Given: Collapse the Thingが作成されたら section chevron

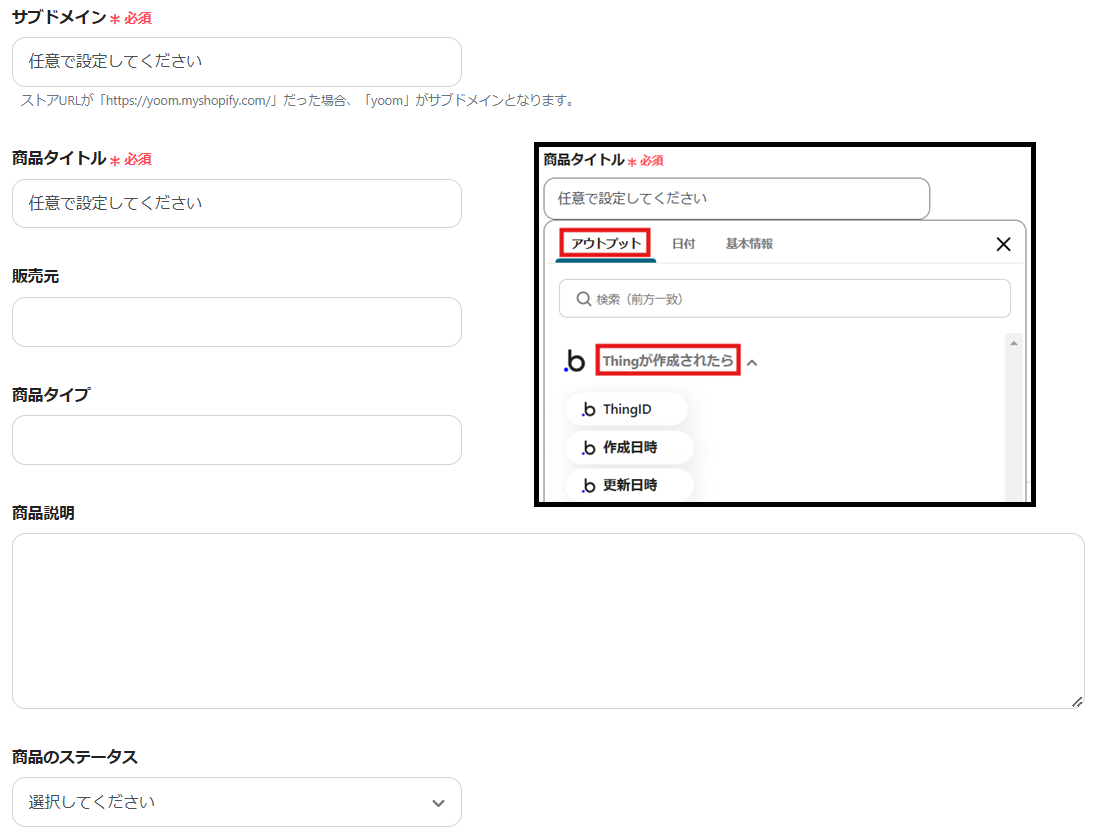Looking at the screenshot, I should click(x=752, y=363).
